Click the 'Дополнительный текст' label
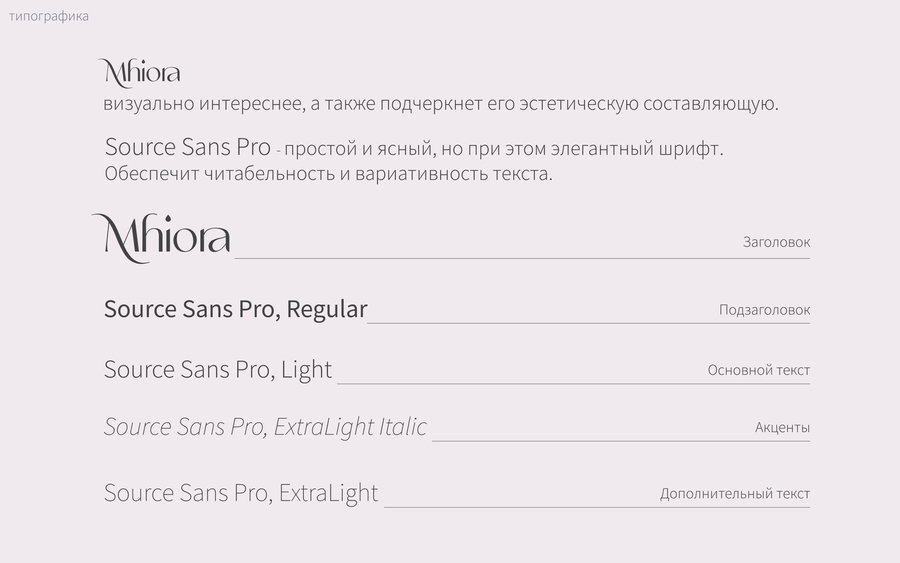900x563 pixels. (x=735, y=494)
